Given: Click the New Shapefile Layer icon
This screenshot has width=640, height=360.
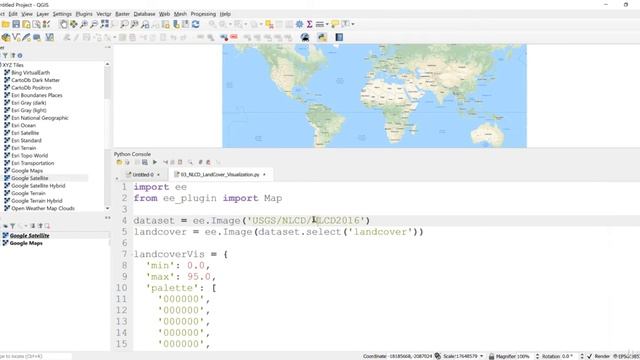Looking at the screenshot, I should click(x=16, y=38).
